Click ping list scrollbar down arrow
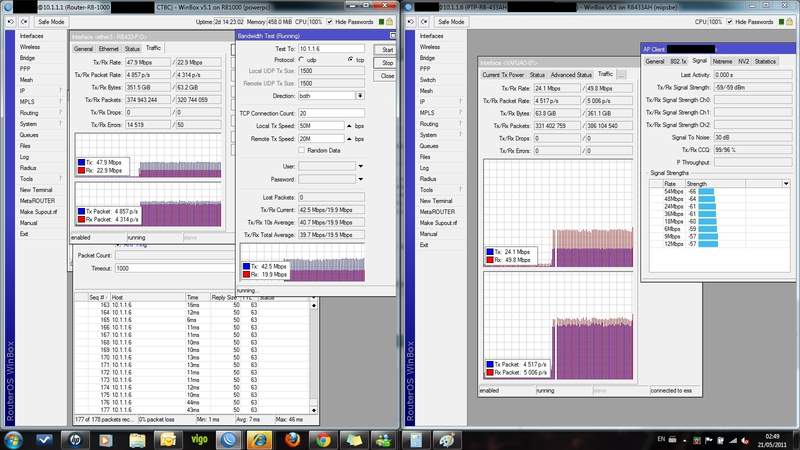Screen dimensions: 800x450 (314, 410)
